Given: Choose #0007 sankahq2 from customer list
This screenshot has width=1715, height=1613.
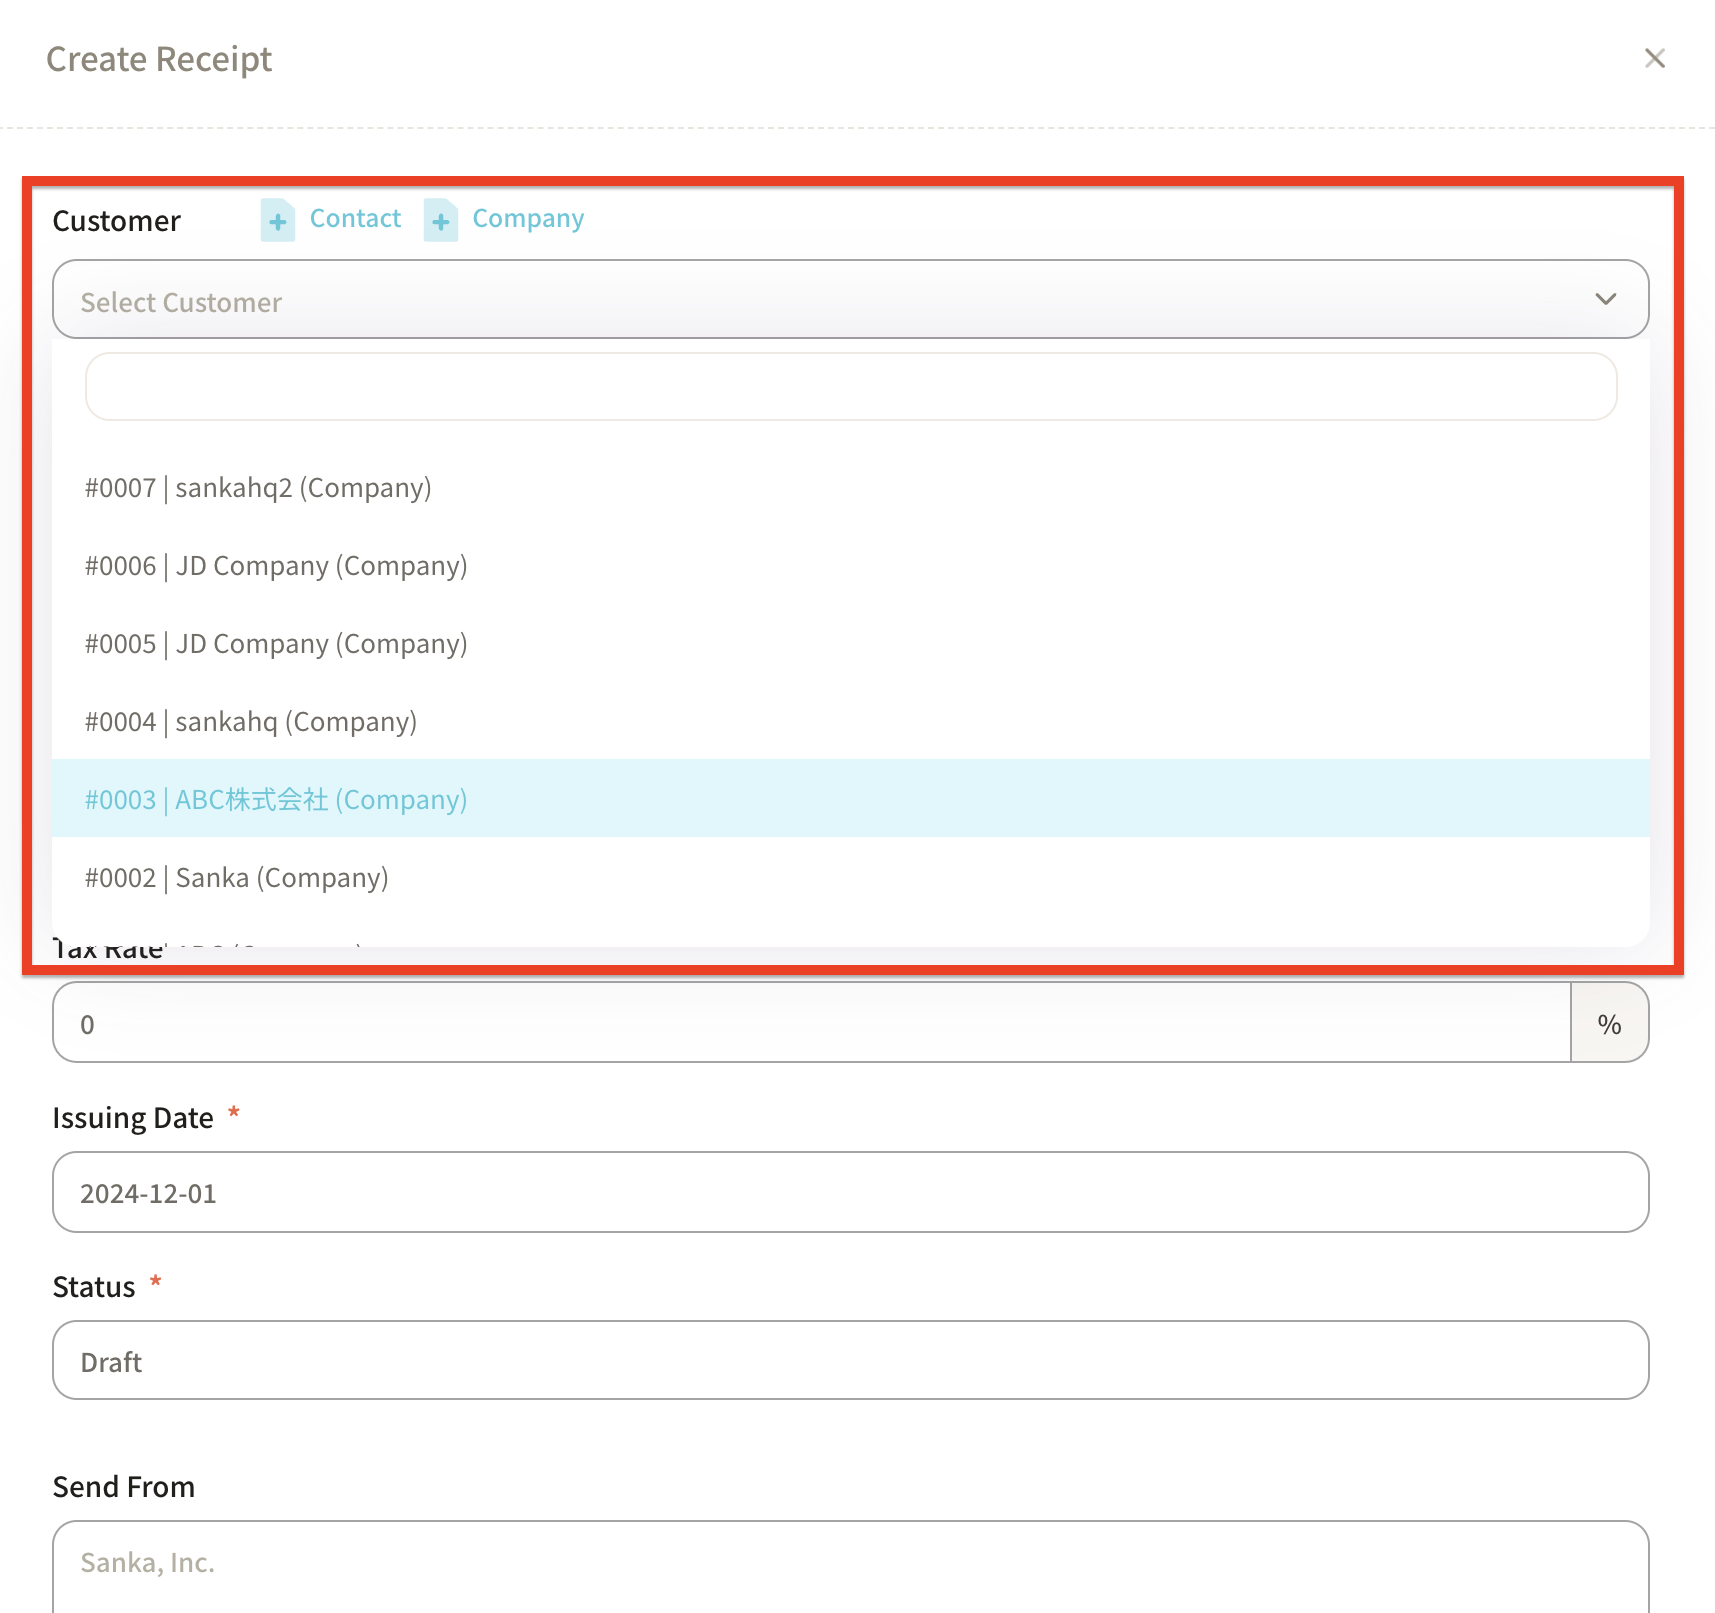Looking at the screenshot, I should pyautogui.click(x=258, y=488).
